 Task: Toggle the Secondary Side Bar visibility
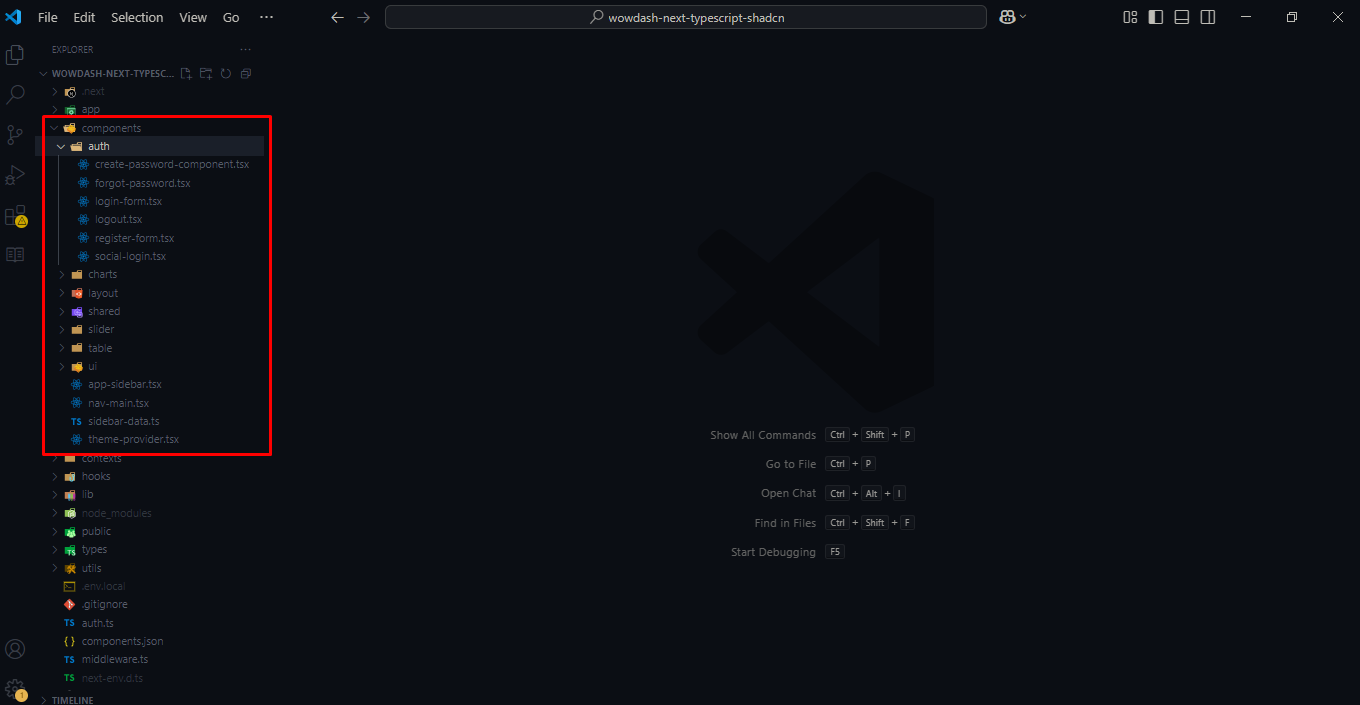click(1207, 17)
